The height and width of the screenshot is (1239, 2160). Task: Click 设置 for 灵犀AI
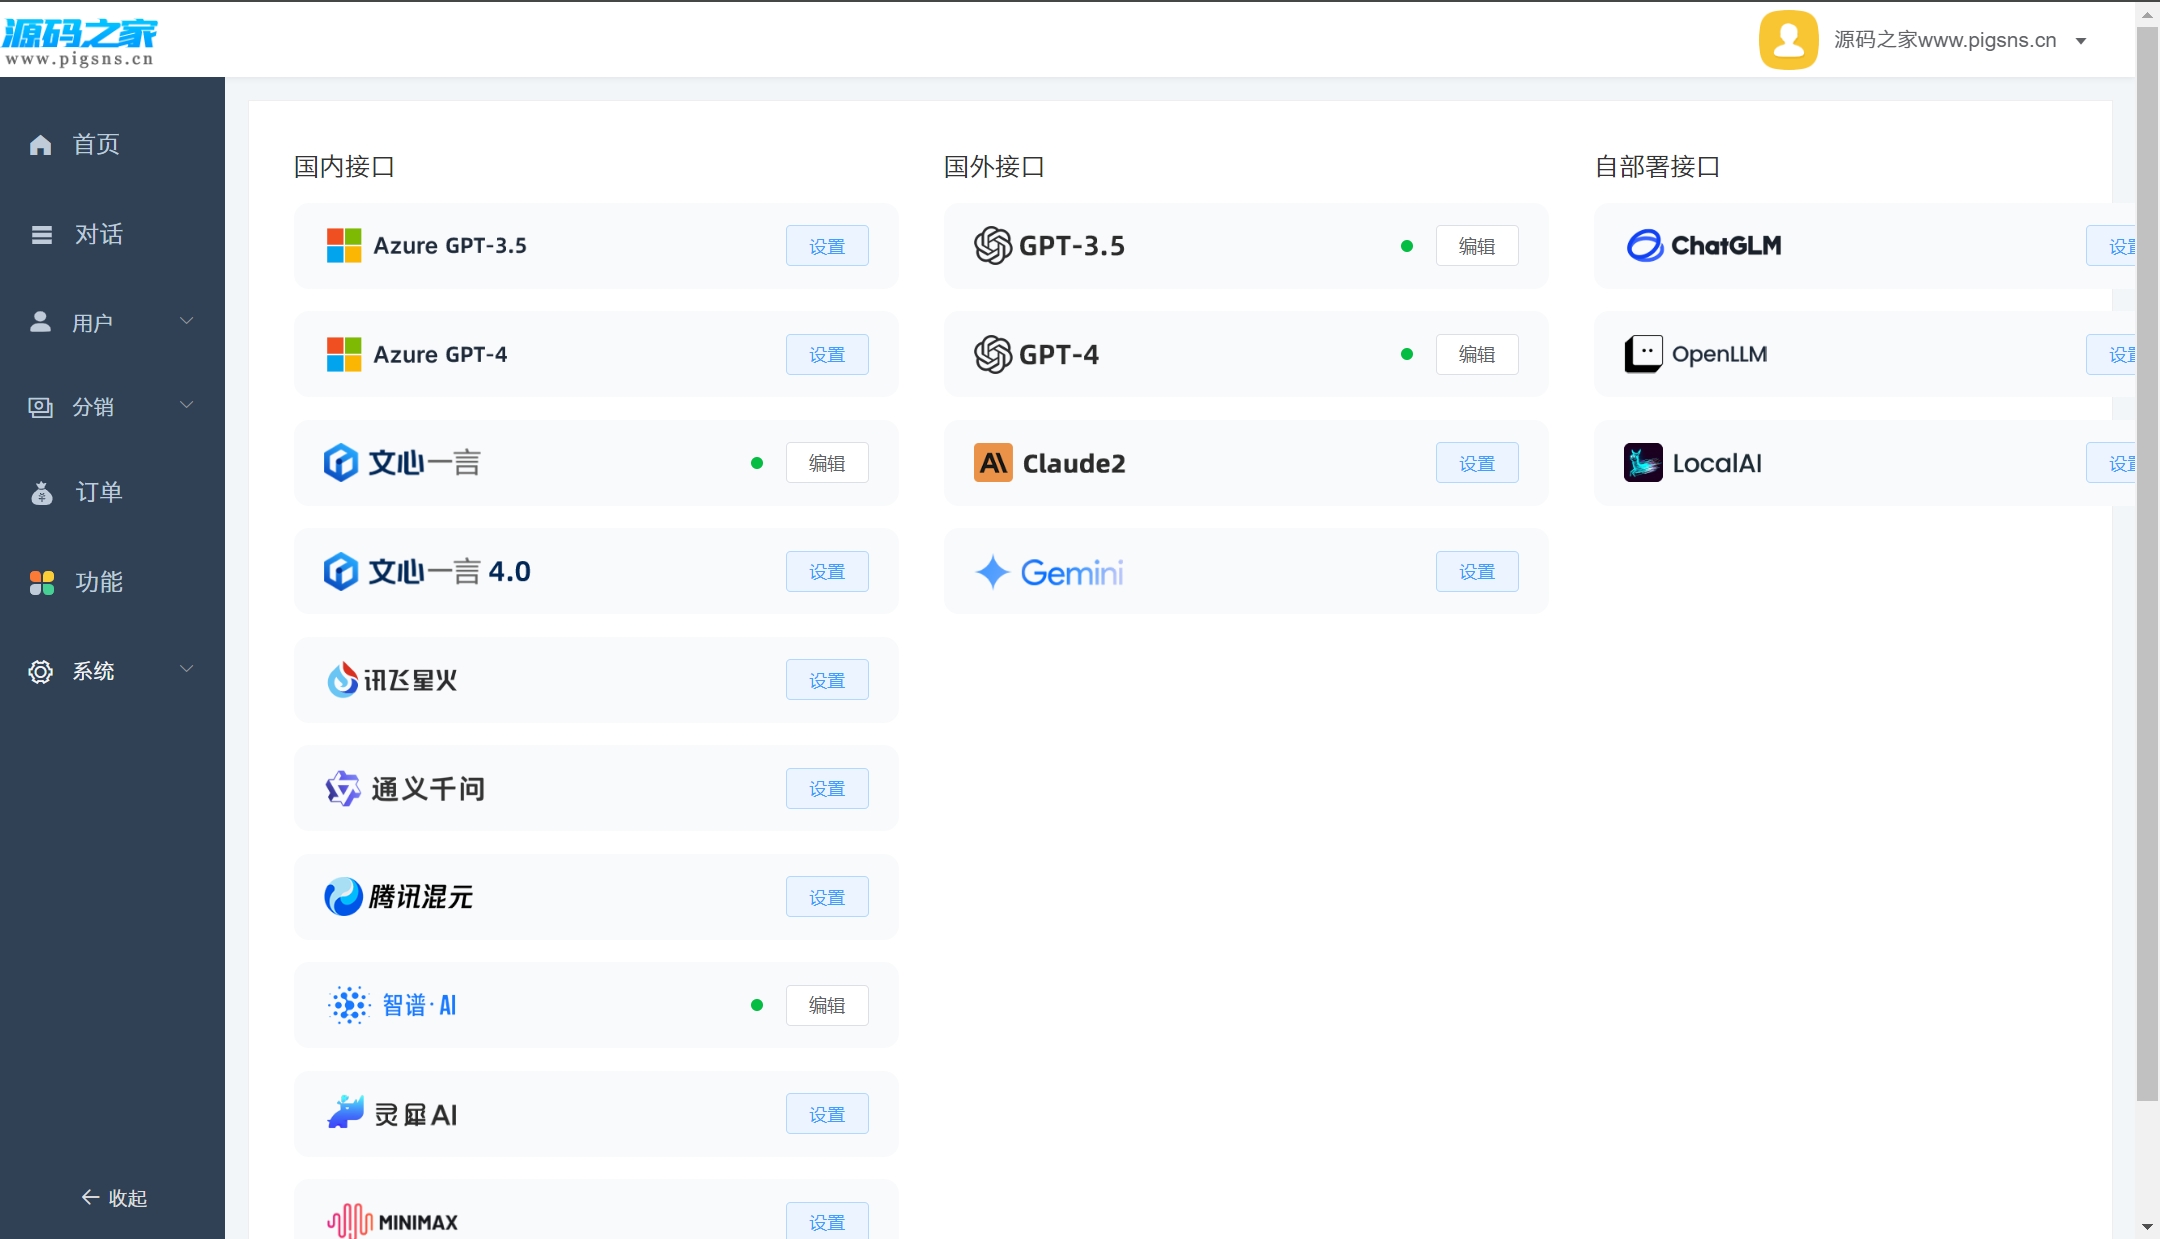coord(827,1114)
